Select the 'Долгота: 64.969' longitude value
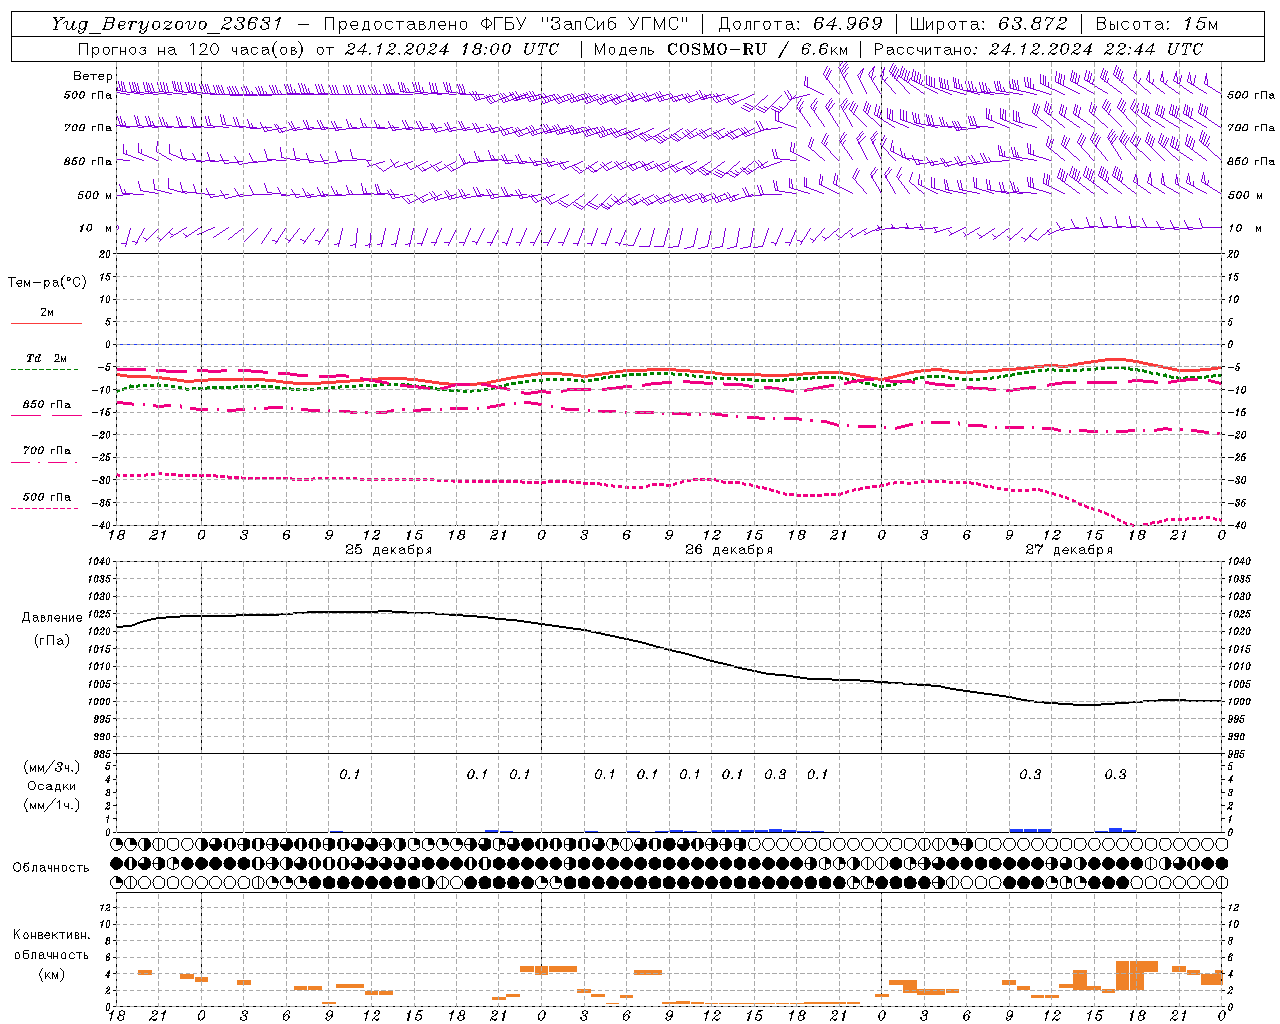 coord(800,24)
